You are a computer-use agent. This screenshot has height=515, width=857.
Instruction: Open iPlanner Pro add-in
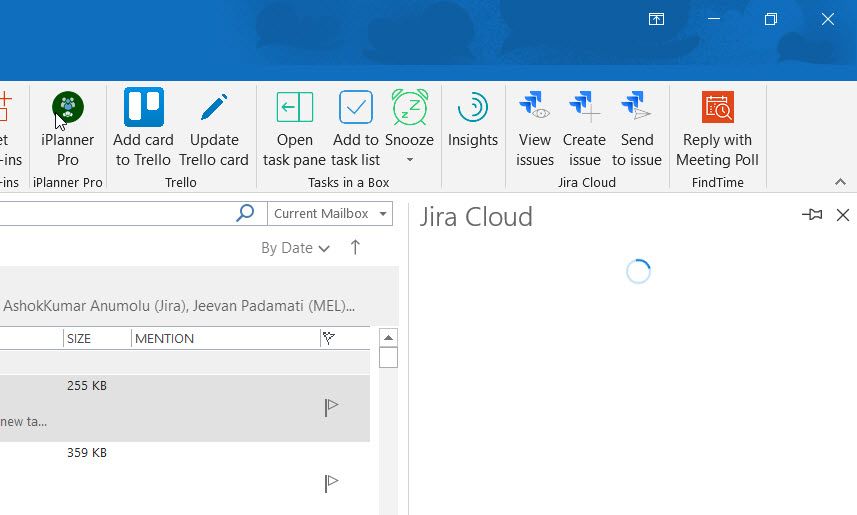click(x=68, y=129)
